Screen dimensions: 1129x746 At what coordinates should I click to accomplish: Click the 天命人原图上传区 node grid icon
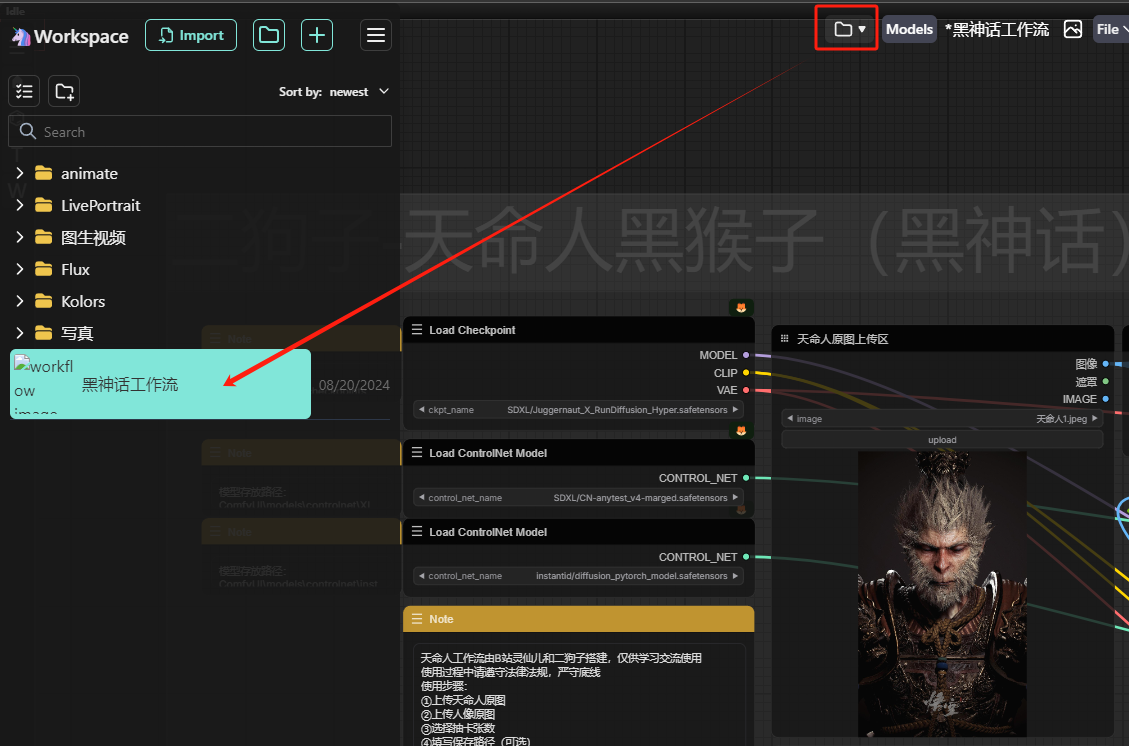pos(785,338)
